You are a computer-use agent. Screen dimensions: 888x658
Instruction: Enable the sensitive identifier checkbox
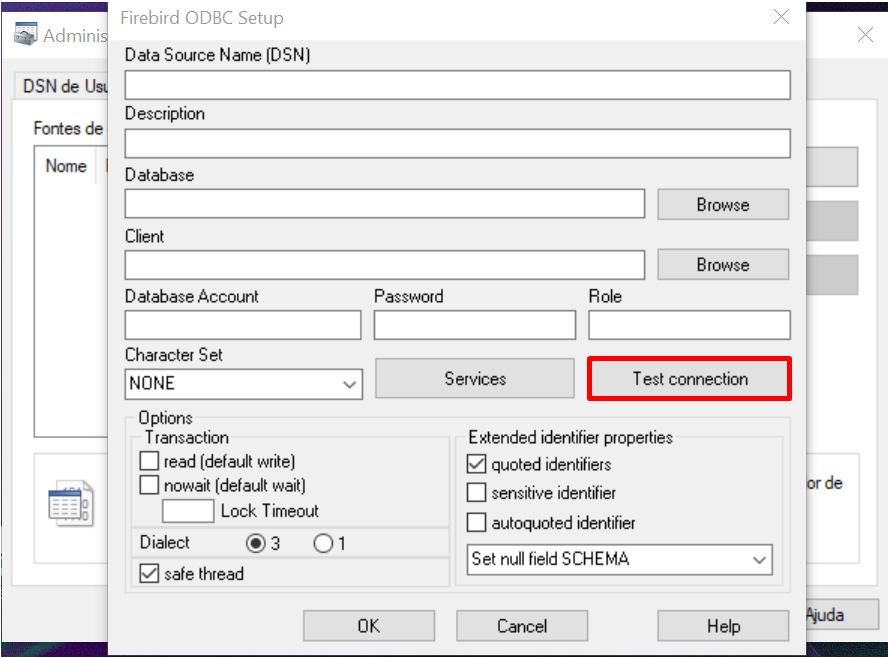tap(476, 493)
